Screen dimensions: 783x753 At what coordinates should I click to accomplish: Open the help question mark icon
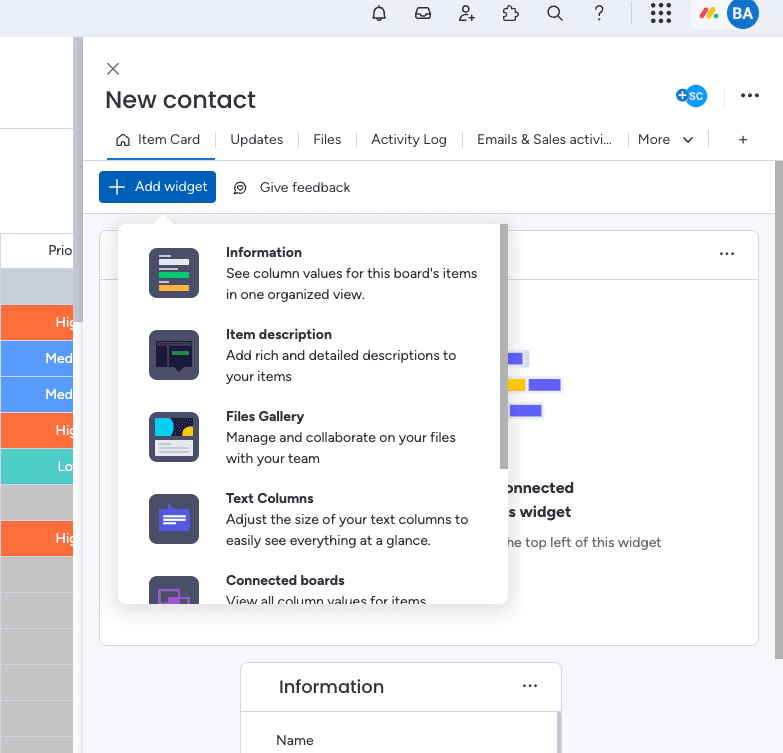(599, 13)
